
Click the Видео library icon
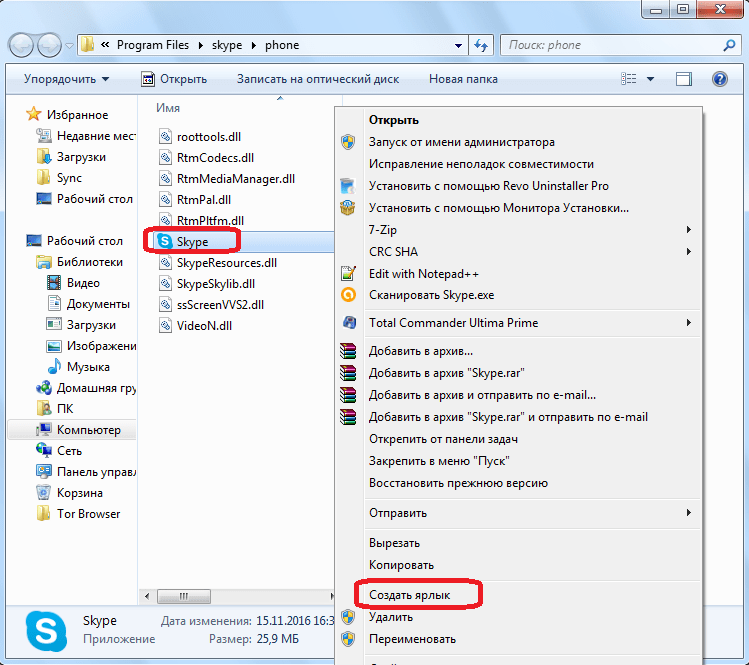[x=54, y=282]
